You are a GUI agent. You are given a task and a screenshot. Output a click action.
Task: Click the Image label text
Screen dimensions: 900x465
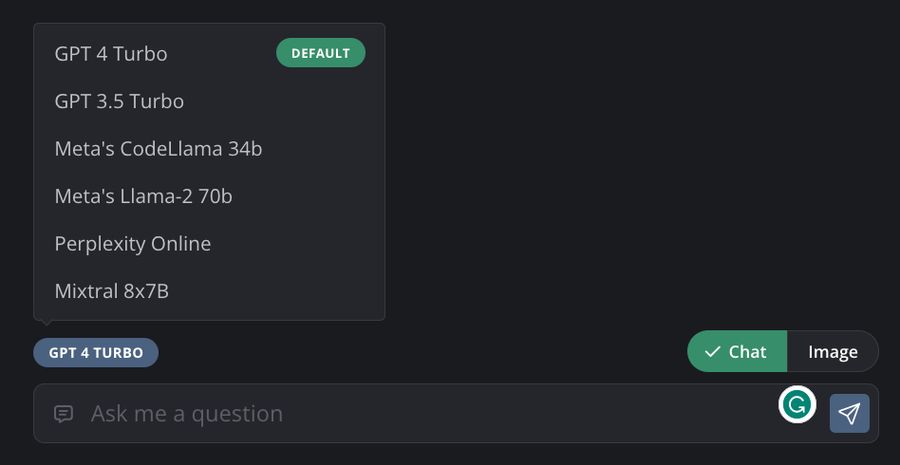[833, 351]
